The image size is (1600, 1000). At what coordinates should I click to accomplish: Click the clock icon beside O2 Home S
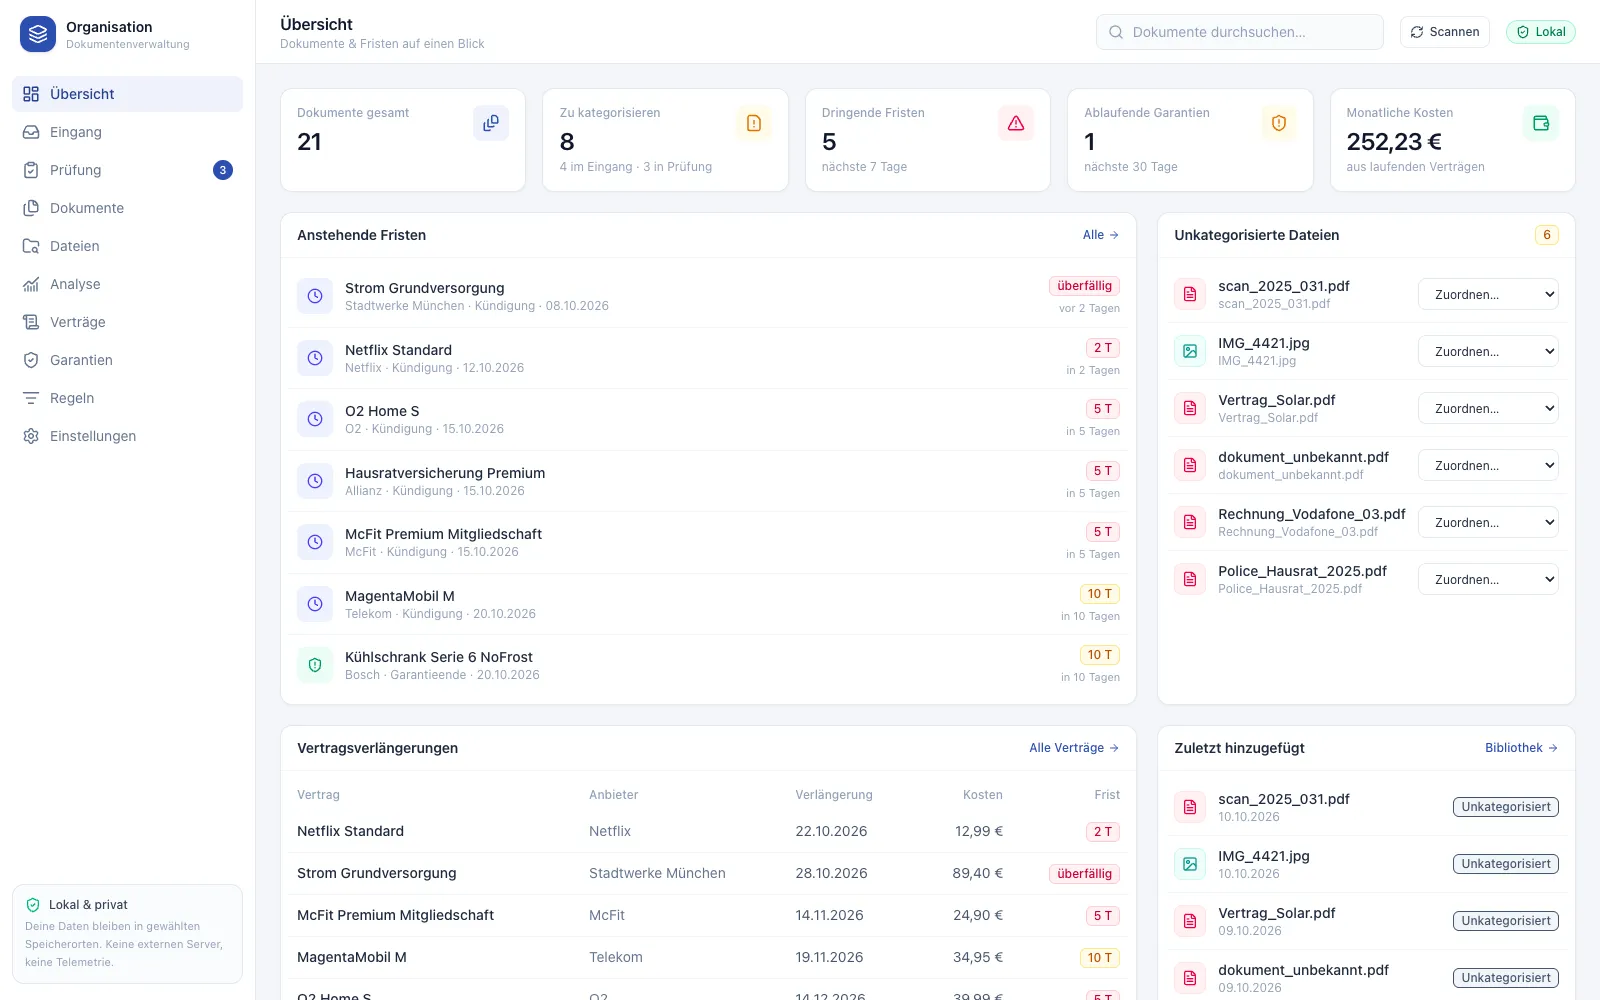(315, 419)
